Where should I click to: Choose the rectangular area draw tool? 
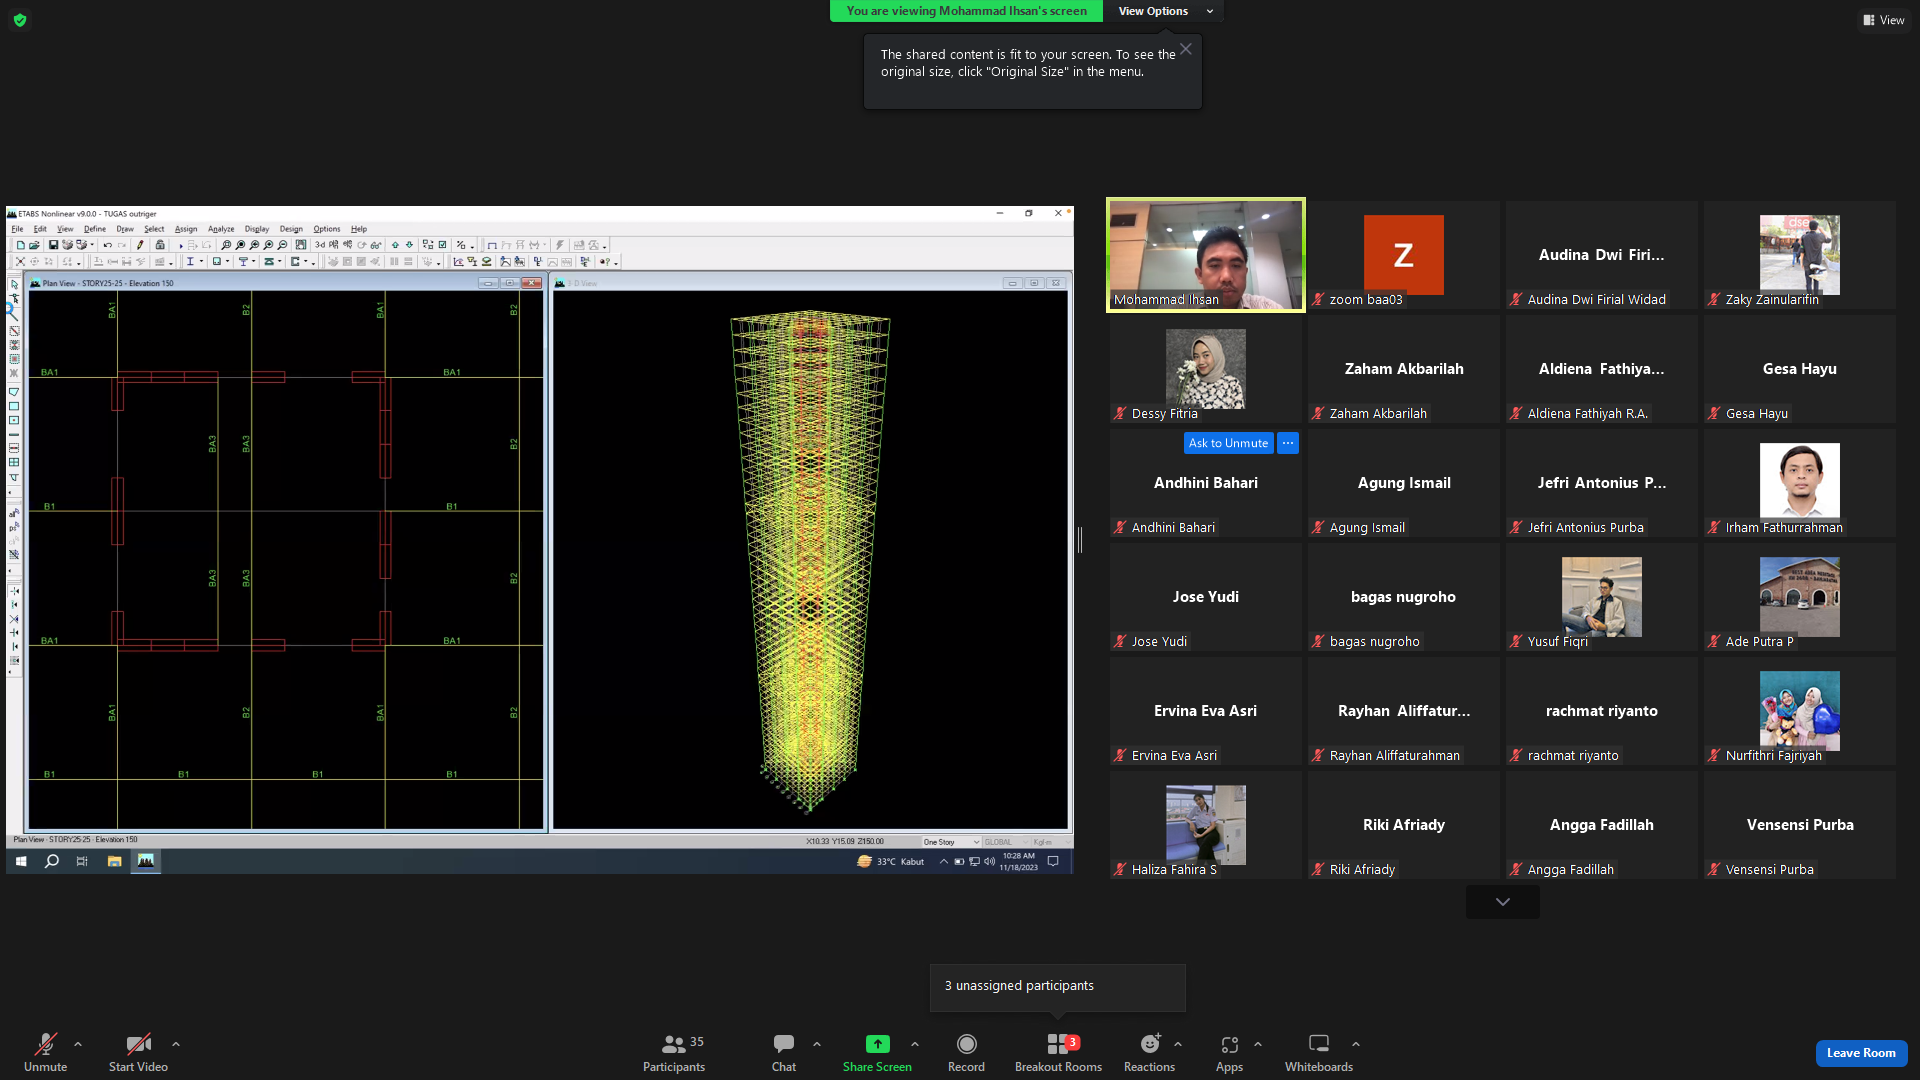(x=14, y=406)
